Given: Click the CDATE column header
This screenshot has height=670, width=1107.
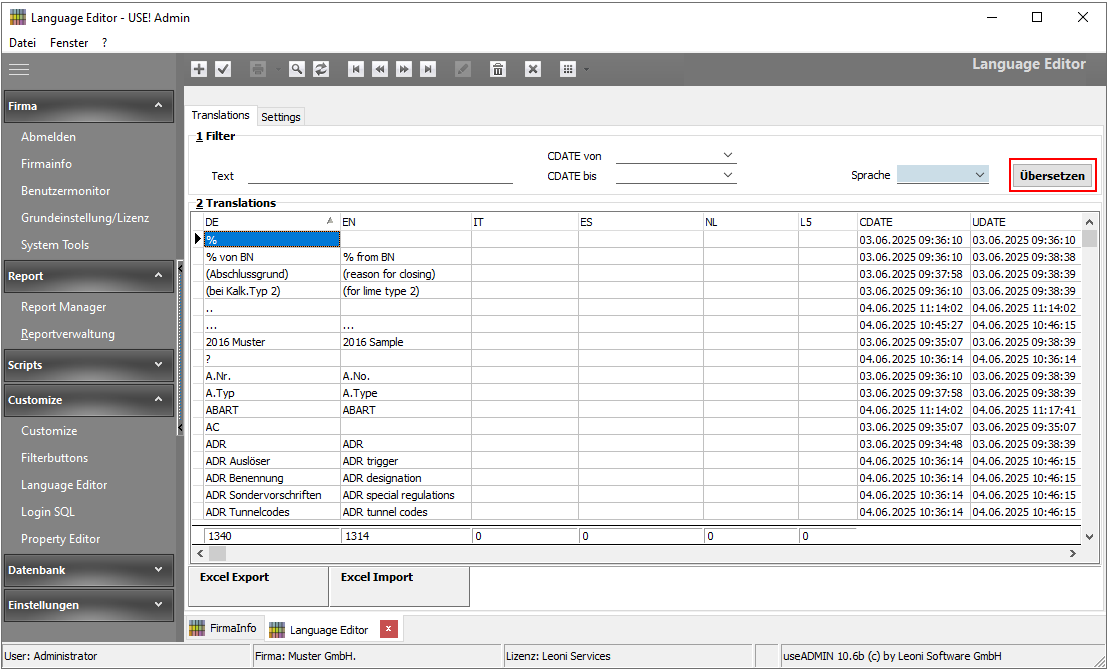Looking at the screenshot, I should point(914,222).
